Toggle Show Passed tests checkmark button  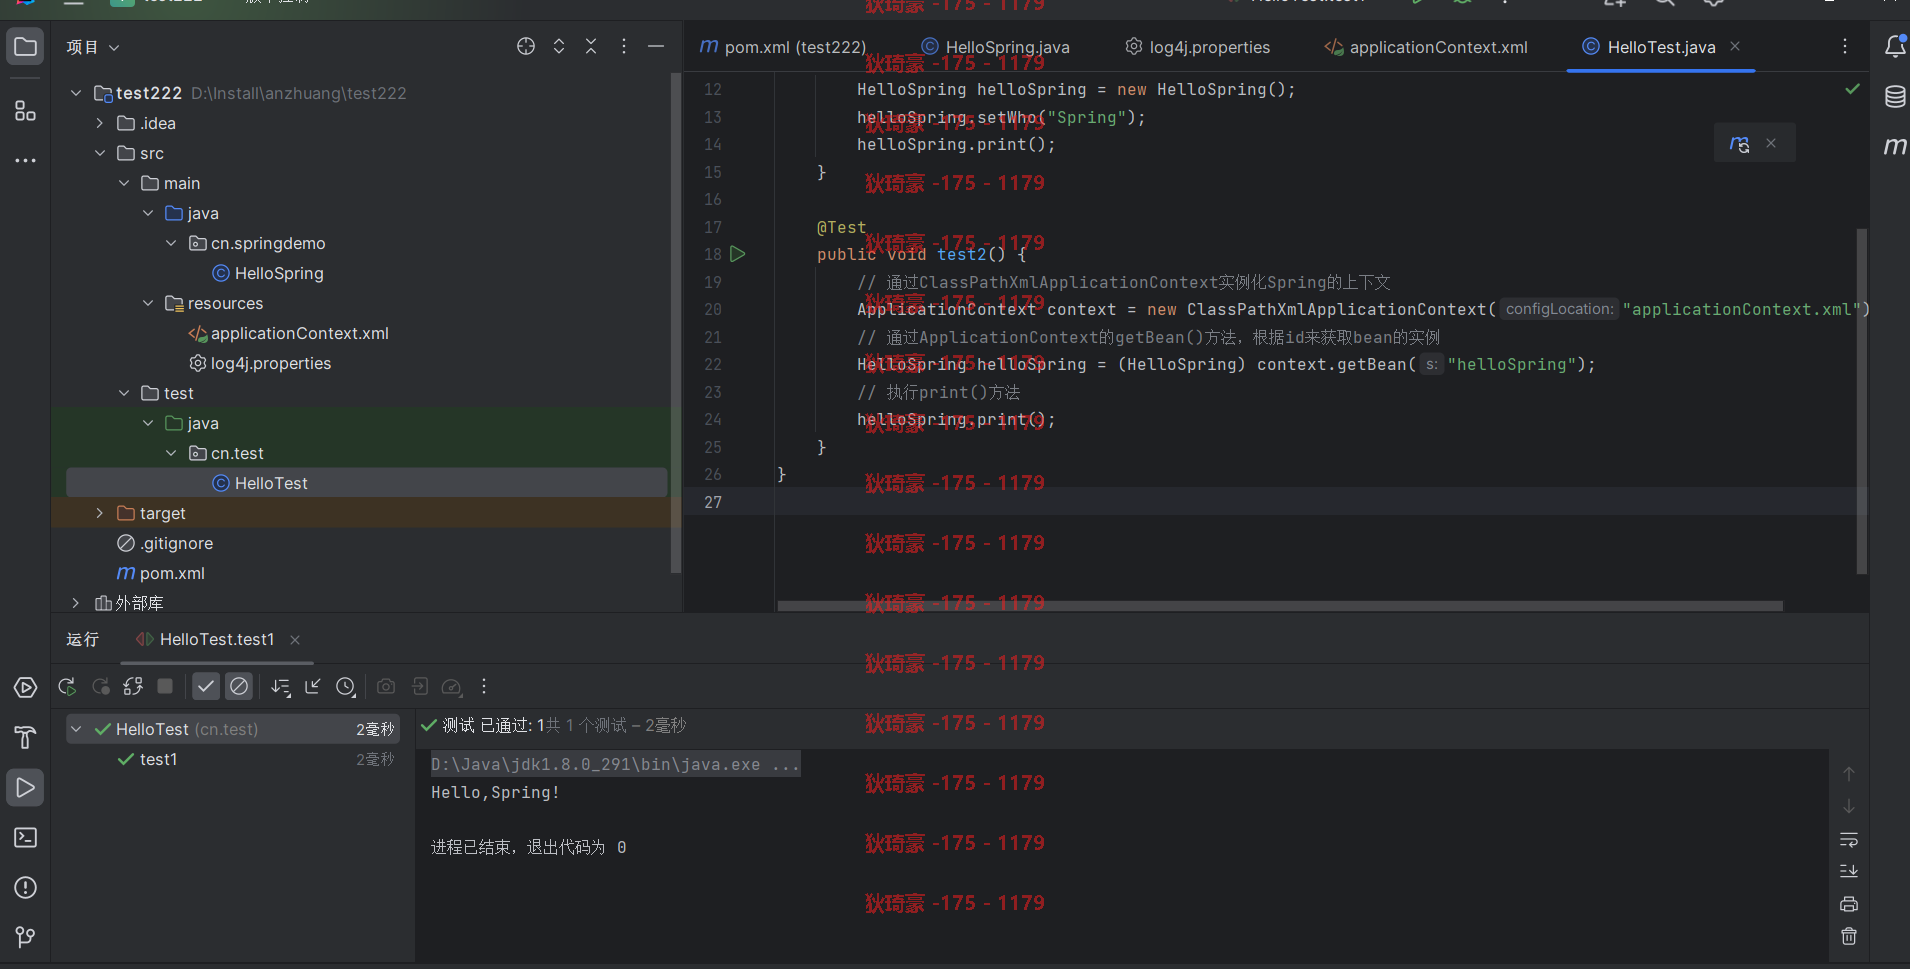[206, 687]
